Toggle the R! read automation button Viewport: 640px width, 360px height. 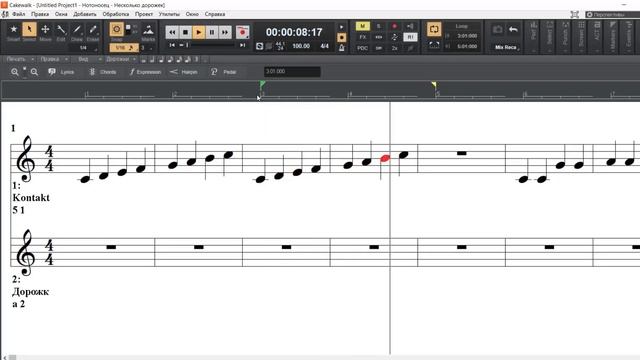(x=410, y=37)
